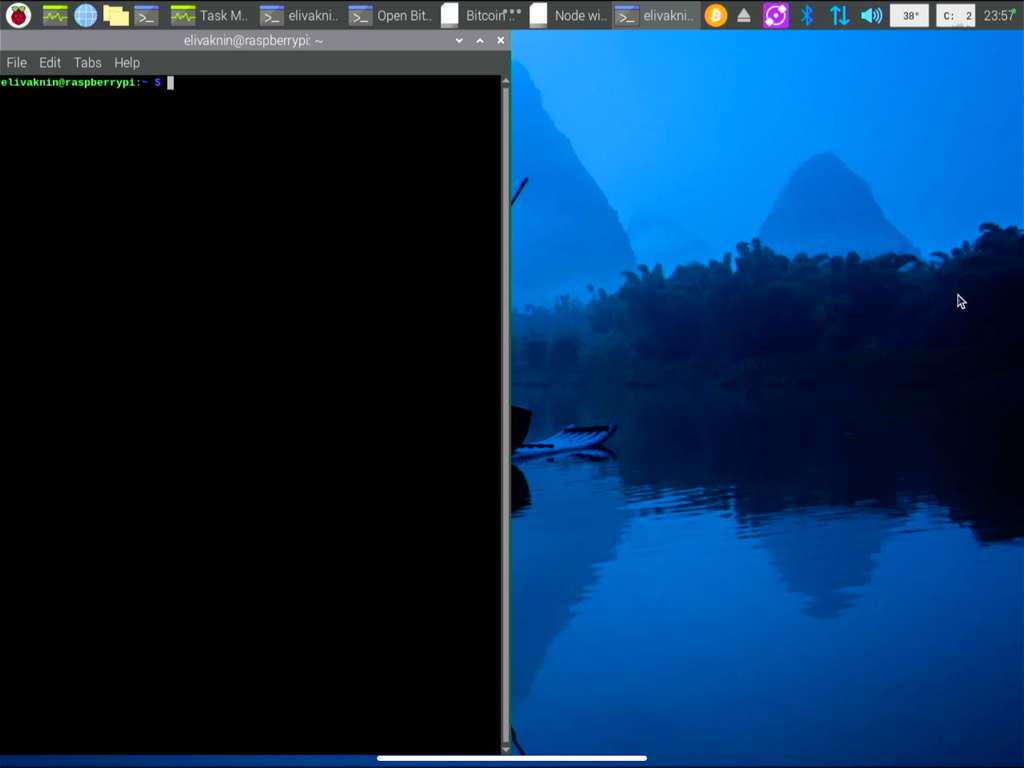Toggle Bluetooth from the system tray
1024x768 pixels.
[x=807, y=15]
